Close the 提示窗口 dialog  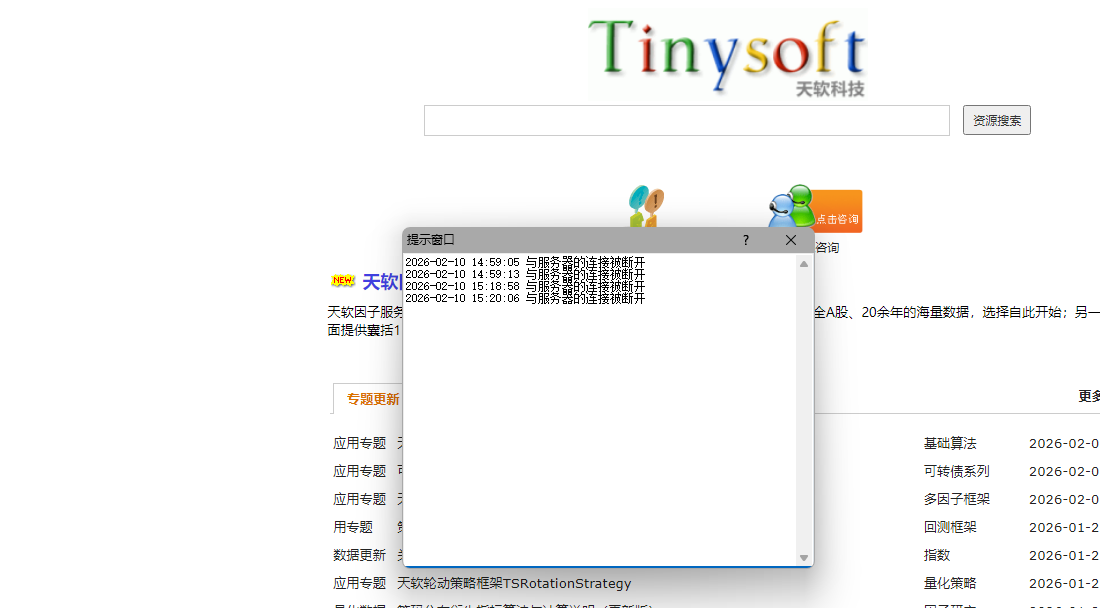tap(791, 241)
